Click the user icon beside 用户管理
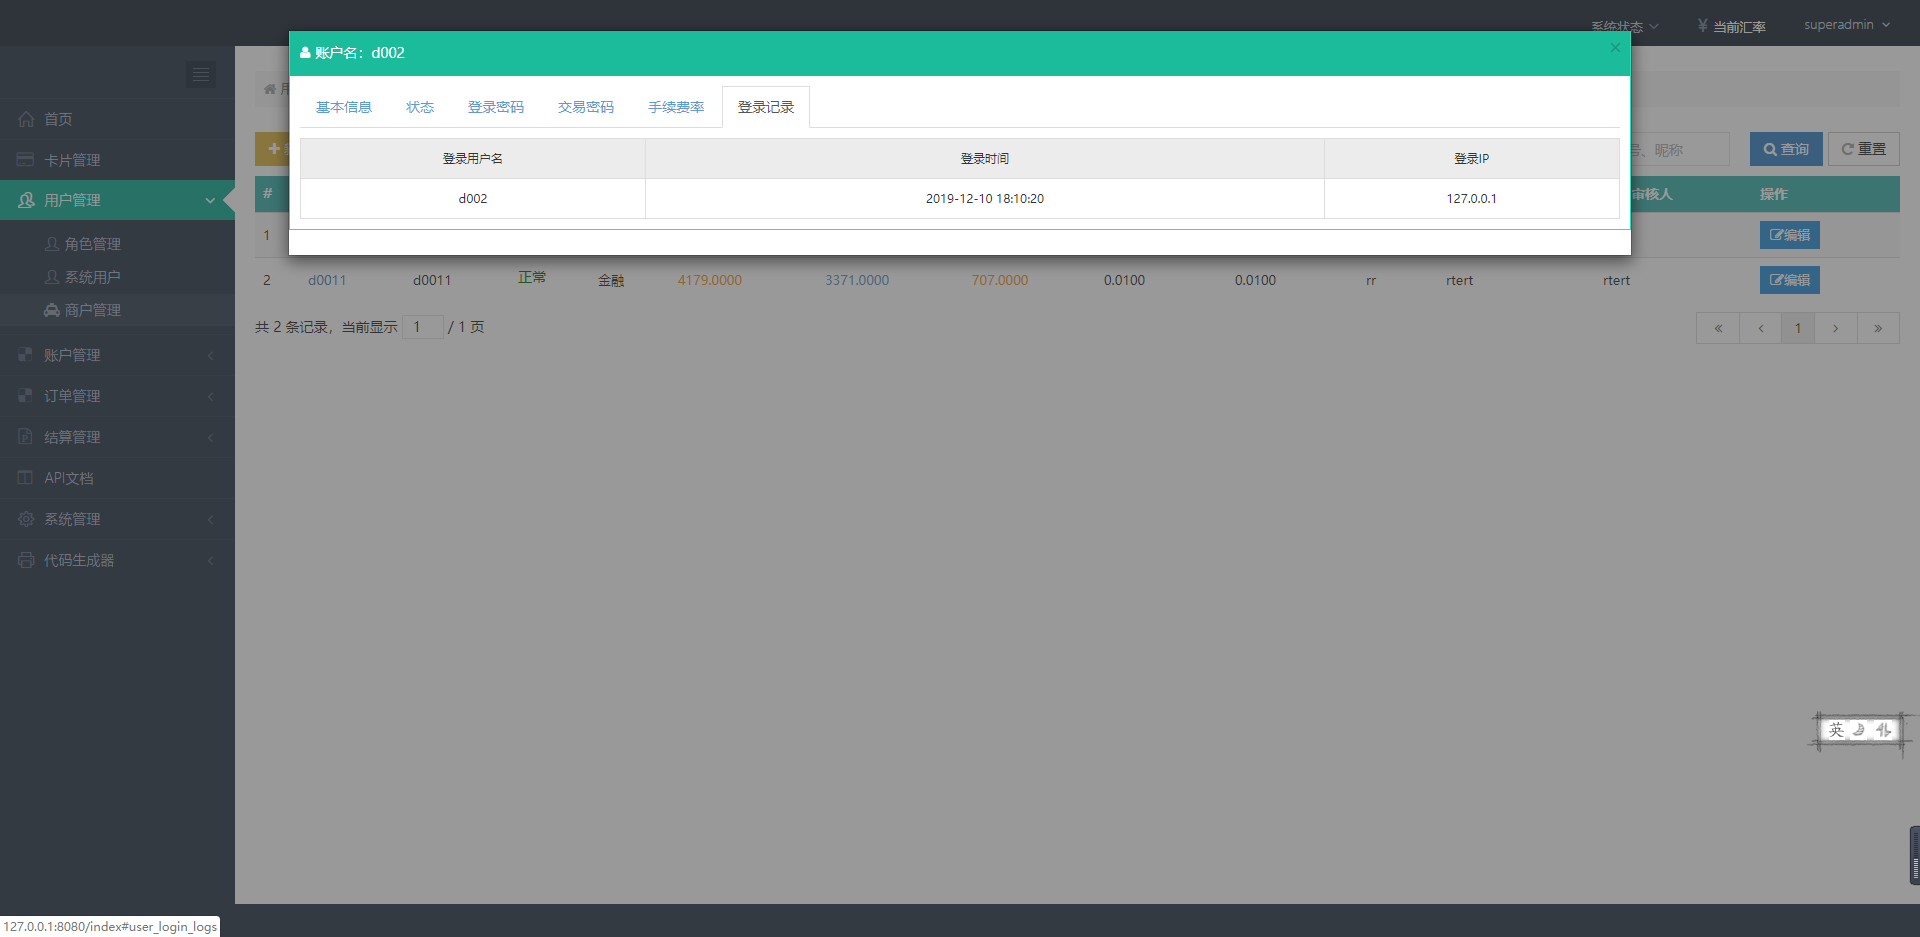The width and height of the screenshot is (1920, 937). point(26,200)
